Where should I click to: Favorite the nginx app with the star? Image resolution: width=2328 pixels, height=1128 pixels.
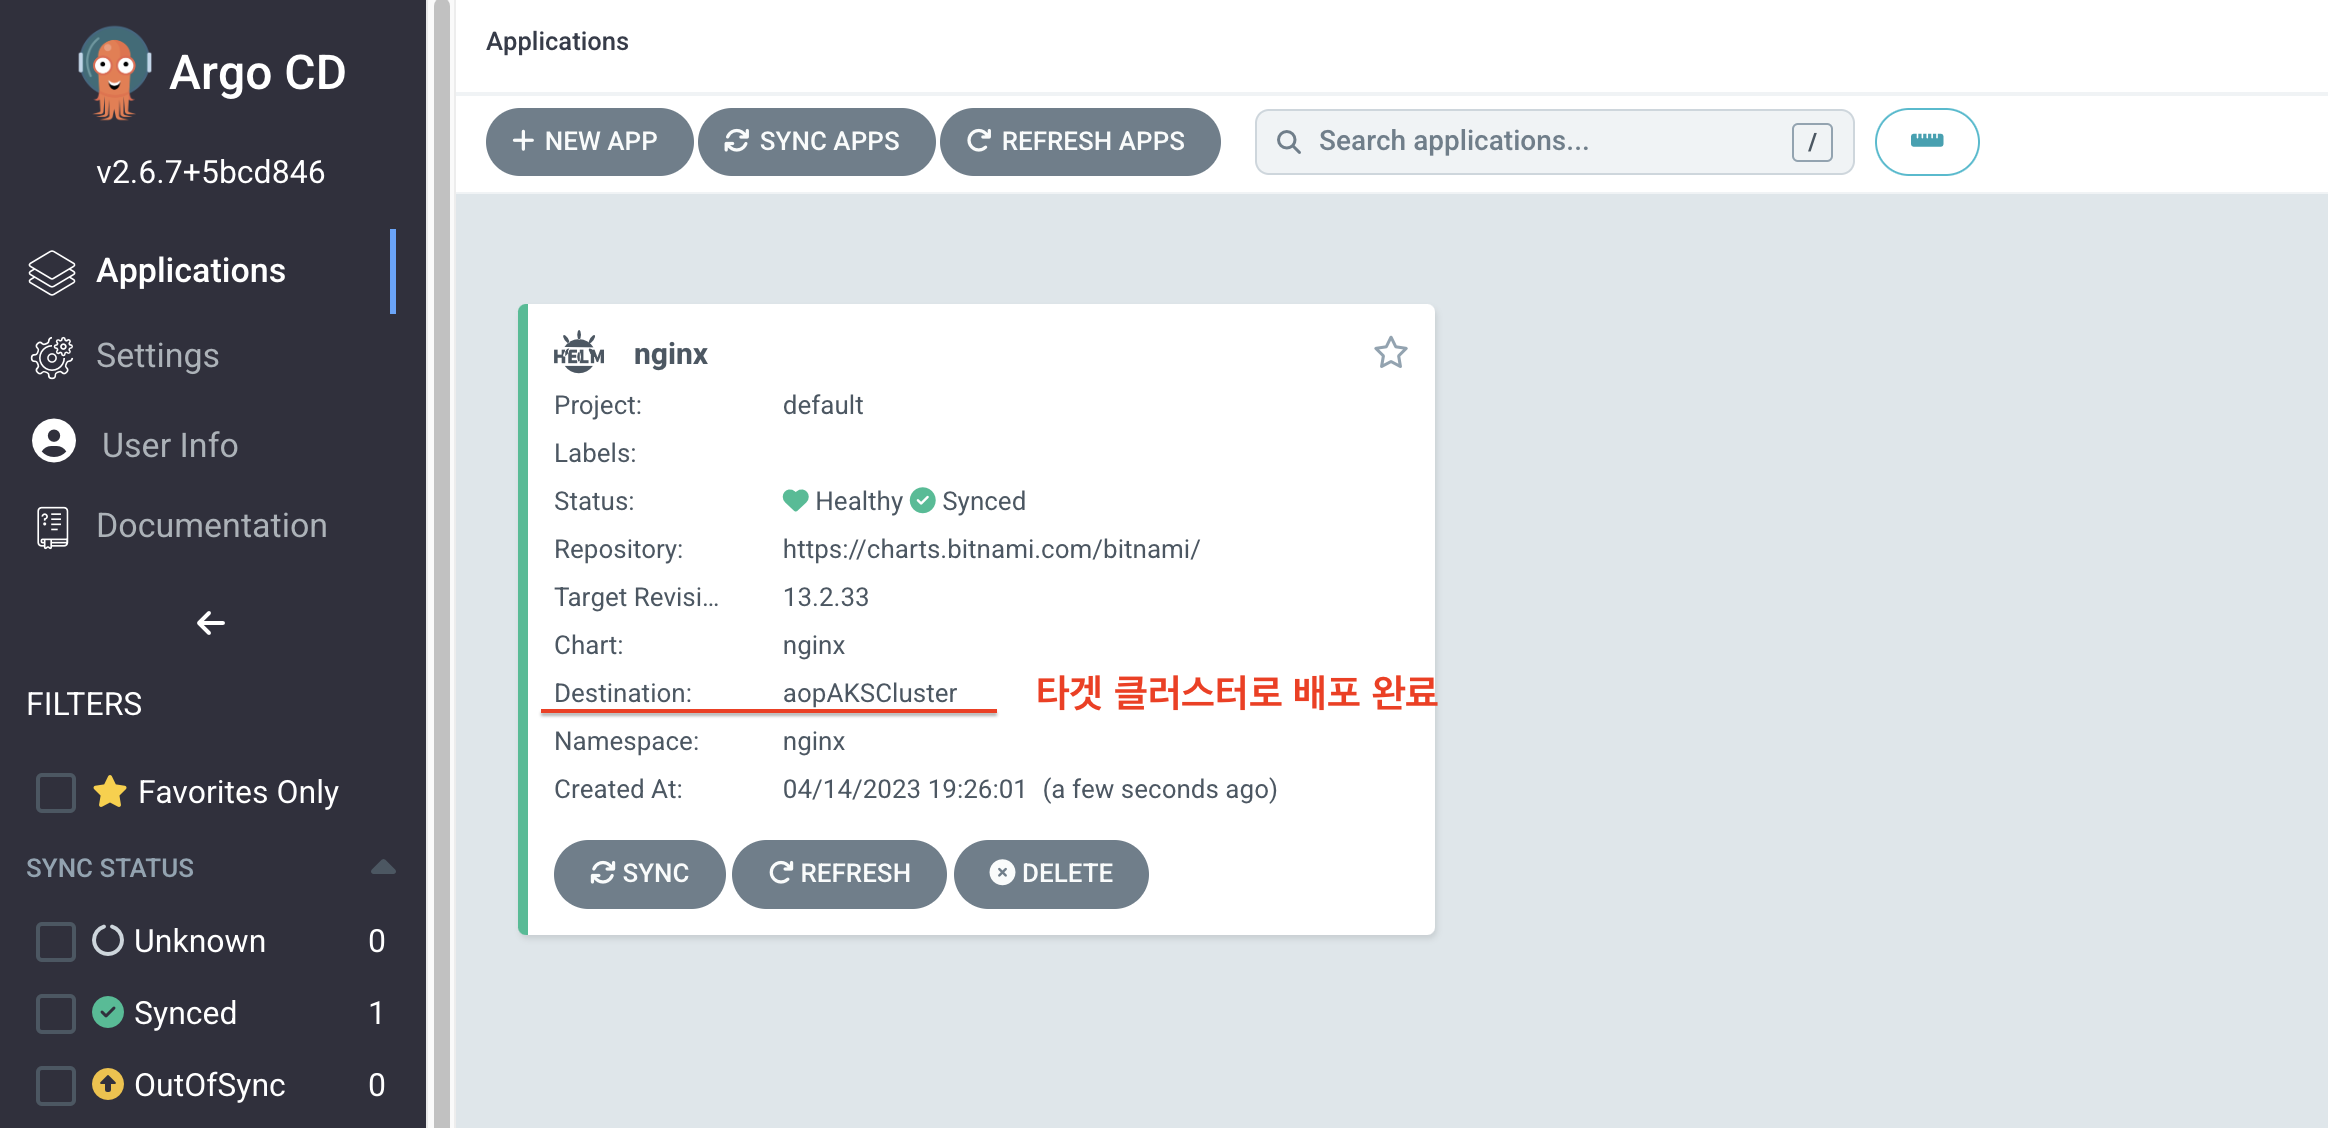pos(1390,352)
